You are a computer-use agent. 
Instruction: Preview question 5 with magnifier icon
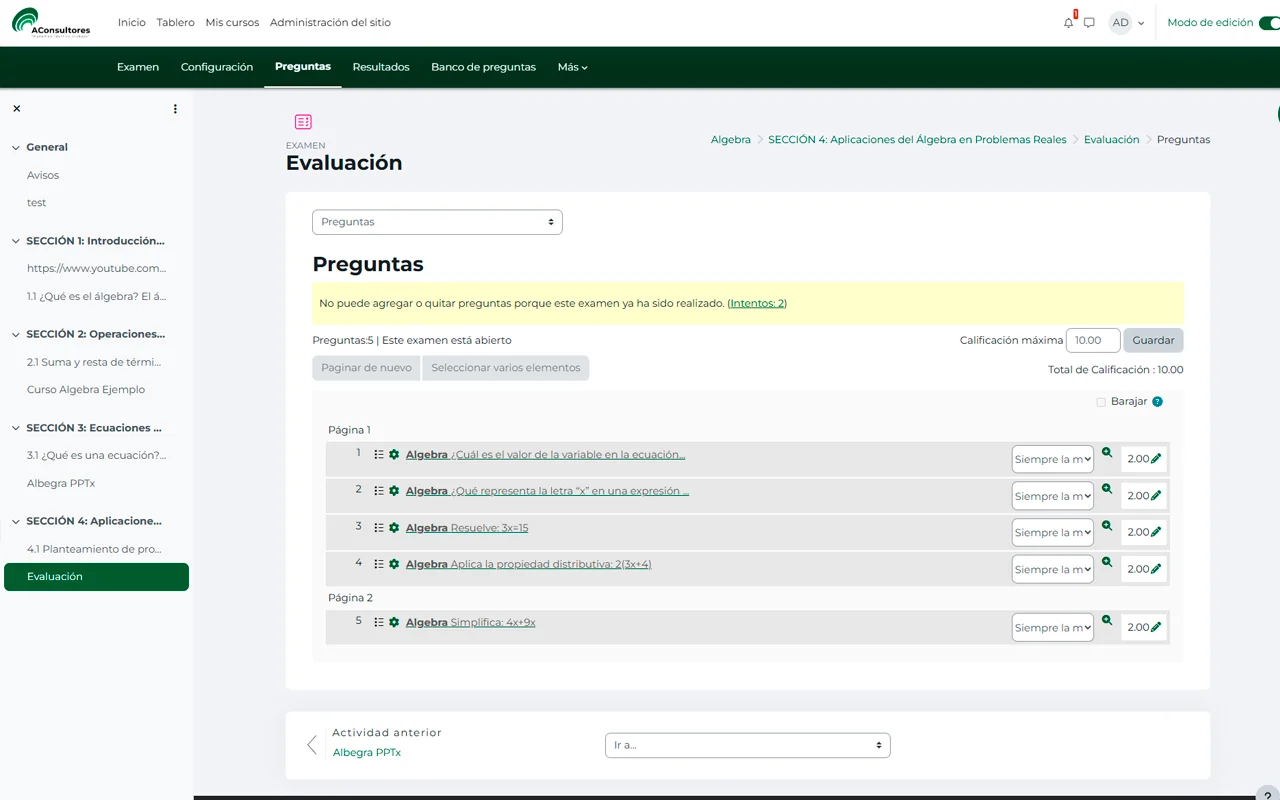point(1107,620)
